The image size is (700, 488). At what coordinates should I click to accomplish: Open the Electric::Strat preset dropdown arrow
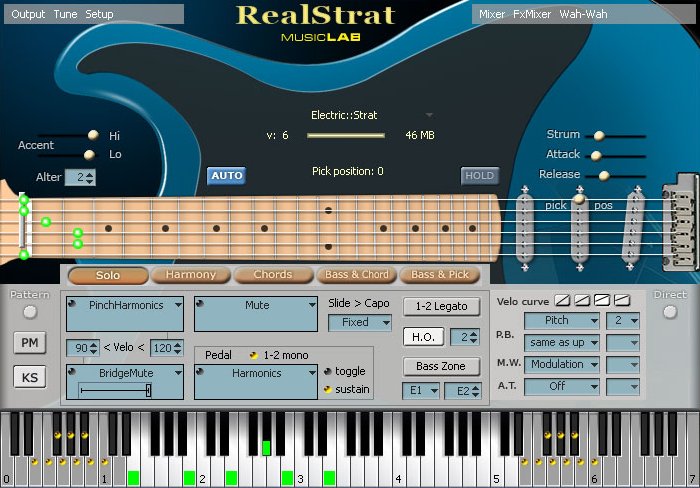(429, 115)
